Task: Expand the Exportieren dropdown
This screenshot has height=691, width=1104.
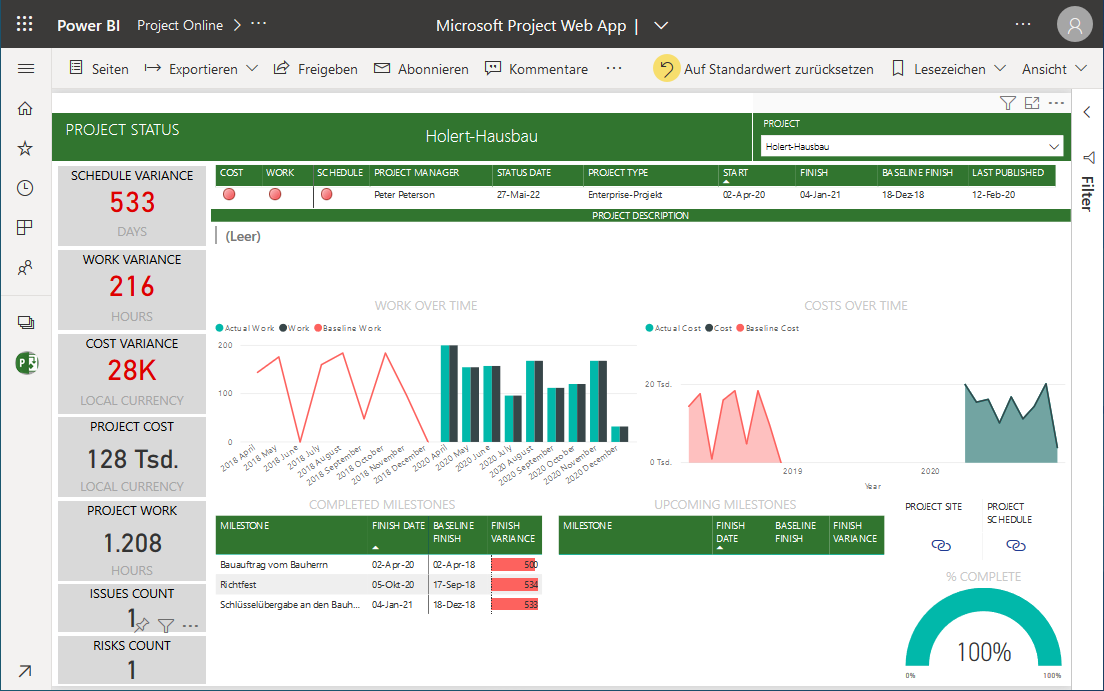Action: pyautogui.click(x=252, y=68)
